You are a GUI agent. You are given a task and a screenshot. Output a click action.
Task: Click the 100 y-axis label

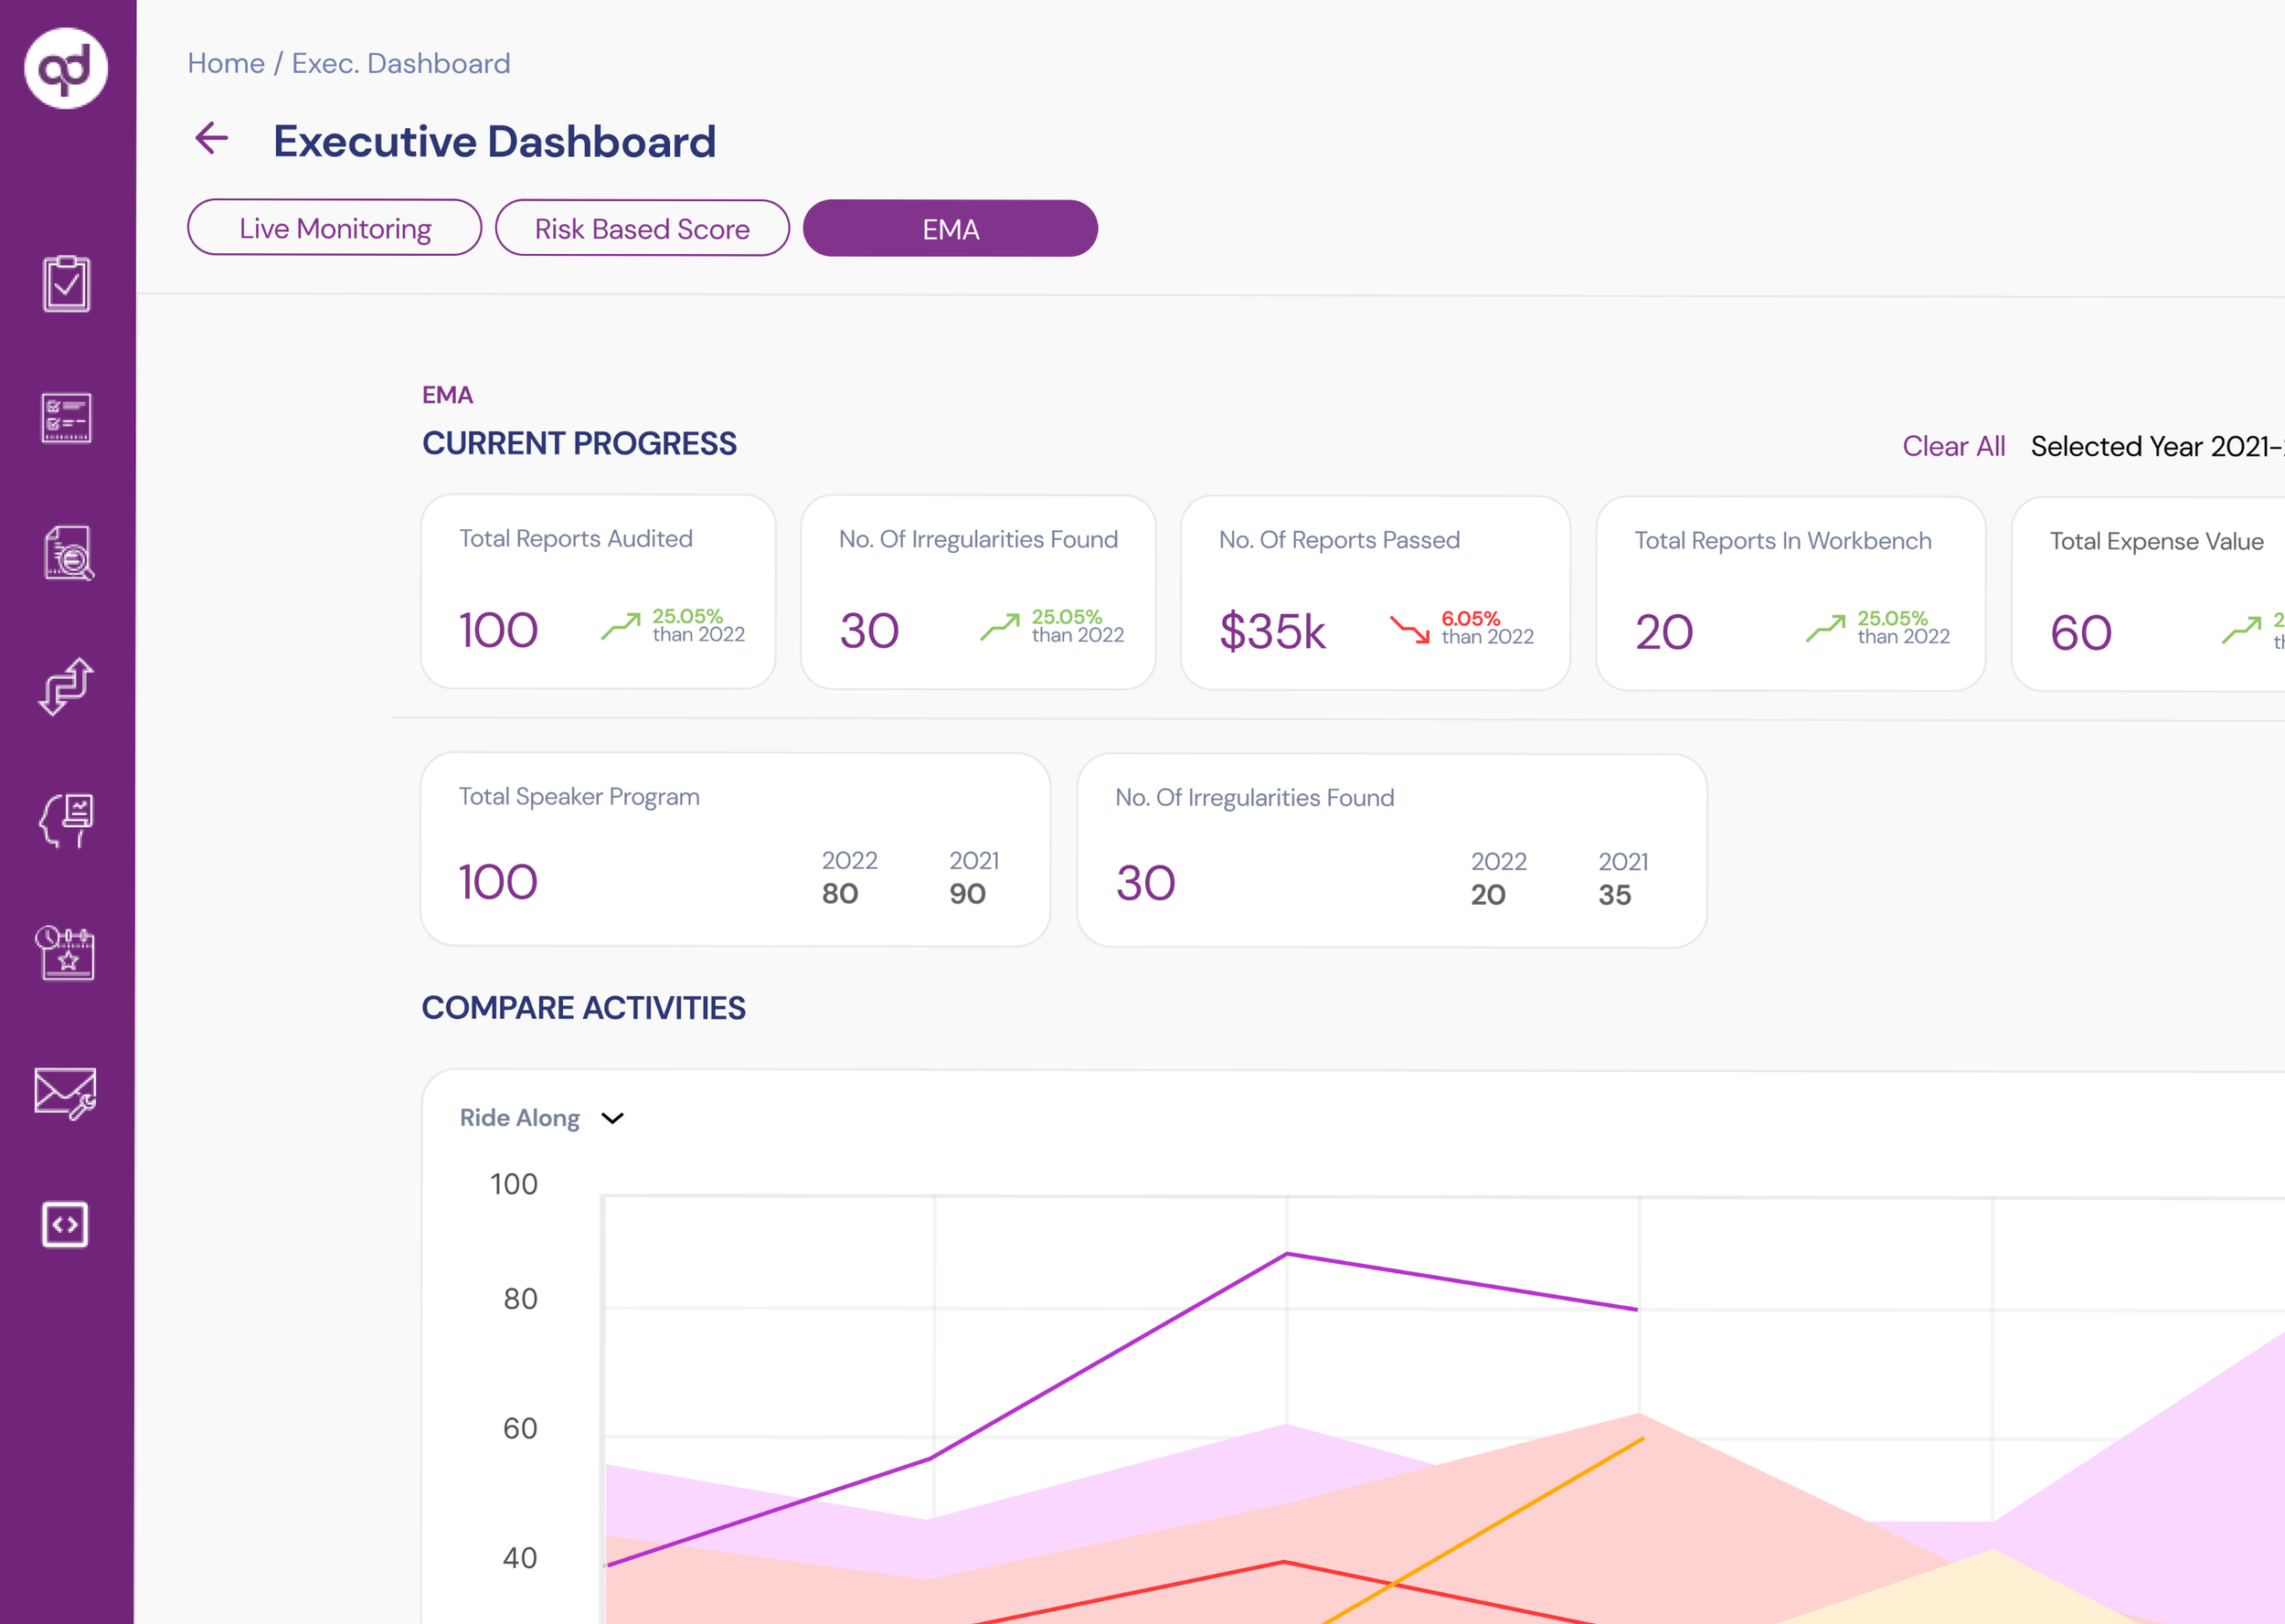(514, 1184)
